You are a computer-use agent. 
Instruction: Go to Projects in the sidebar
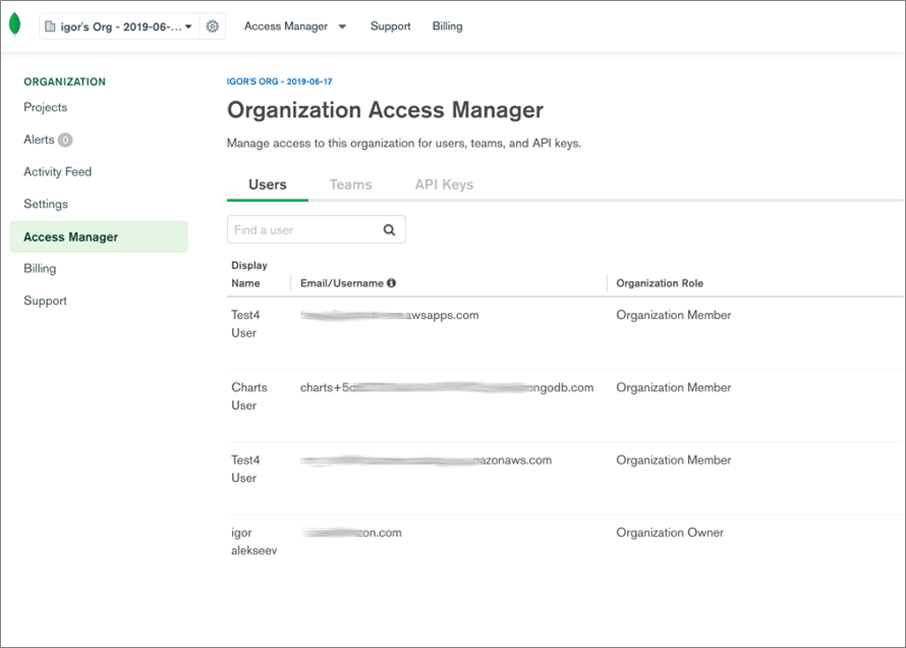[46, 108]
